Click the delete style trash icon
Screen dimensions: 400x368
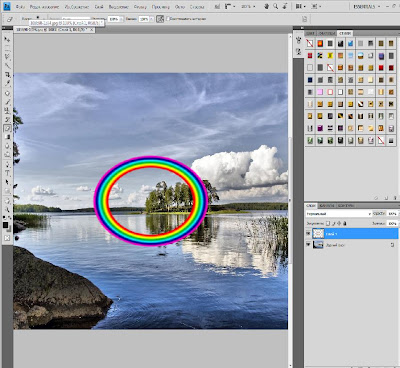pyautogui.click(x=395, y=198)
